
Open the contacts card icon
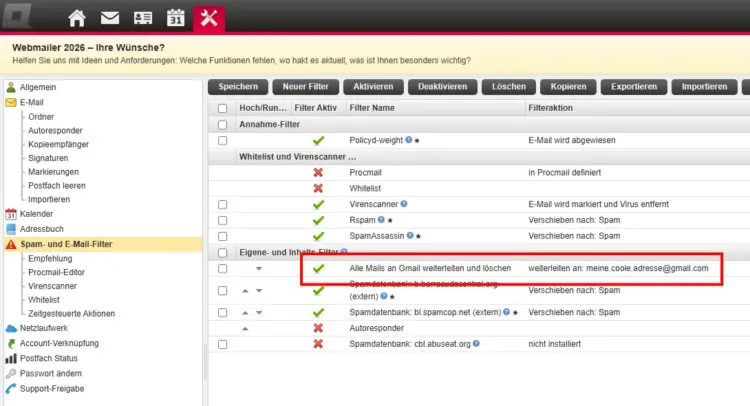point(143,18)
